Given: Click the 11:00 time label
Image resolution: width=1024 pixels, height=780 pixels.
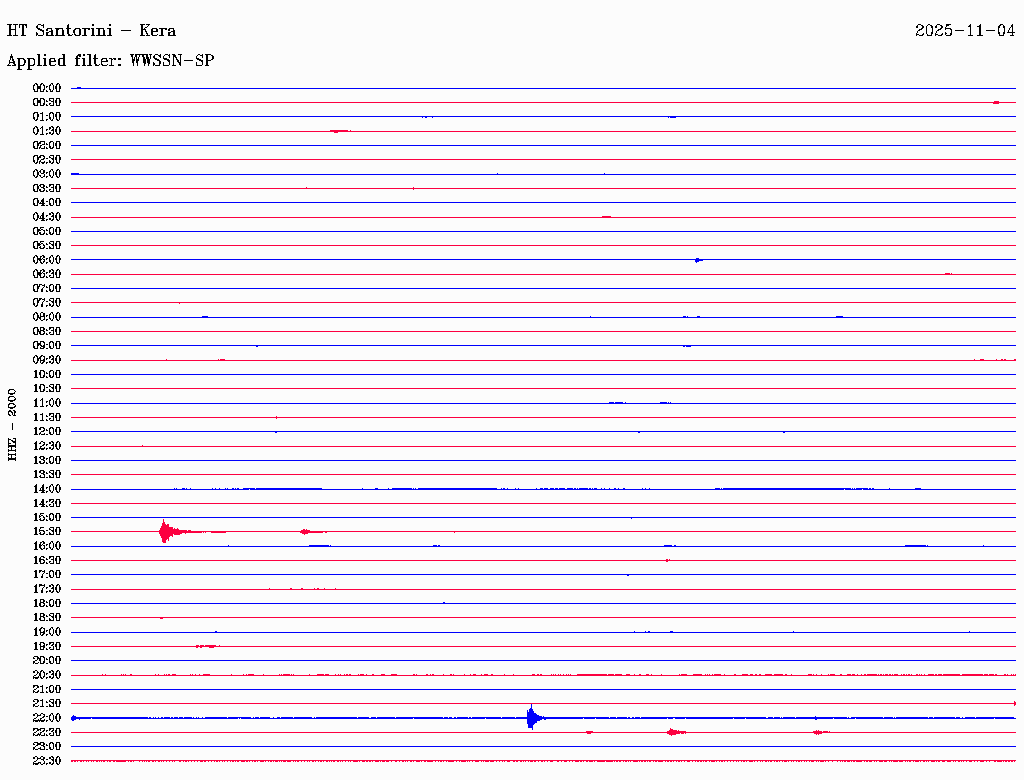Looking at the screenshot, I should pyautogui.click(x=47, y=403).
